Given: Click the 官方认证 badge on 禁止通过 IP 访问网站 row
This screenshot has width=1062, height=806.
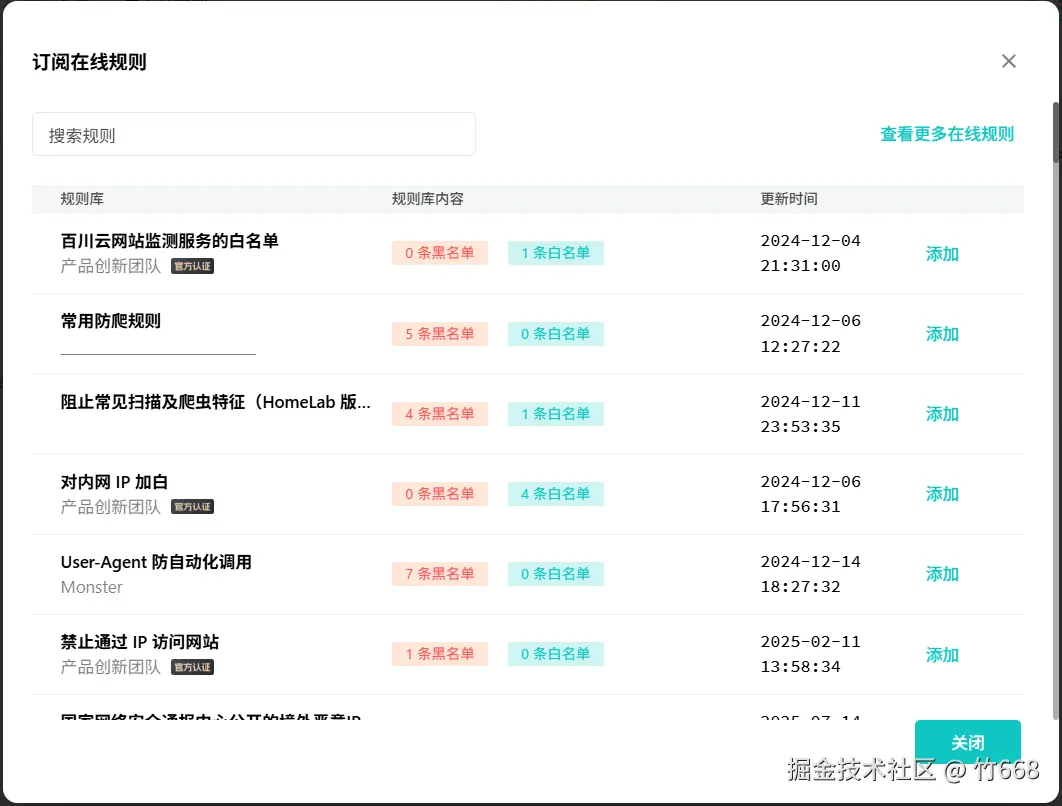Looking at the screenshot, I should [192, 666].
